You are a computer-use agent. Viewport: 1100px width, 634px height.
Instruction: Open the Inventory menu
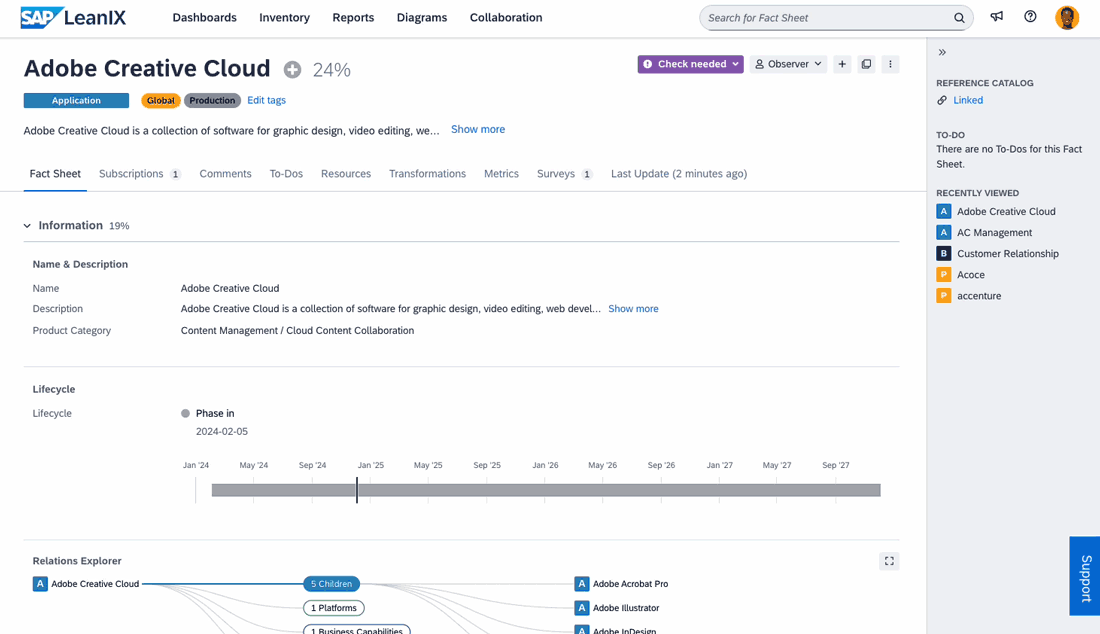point(284,18)
